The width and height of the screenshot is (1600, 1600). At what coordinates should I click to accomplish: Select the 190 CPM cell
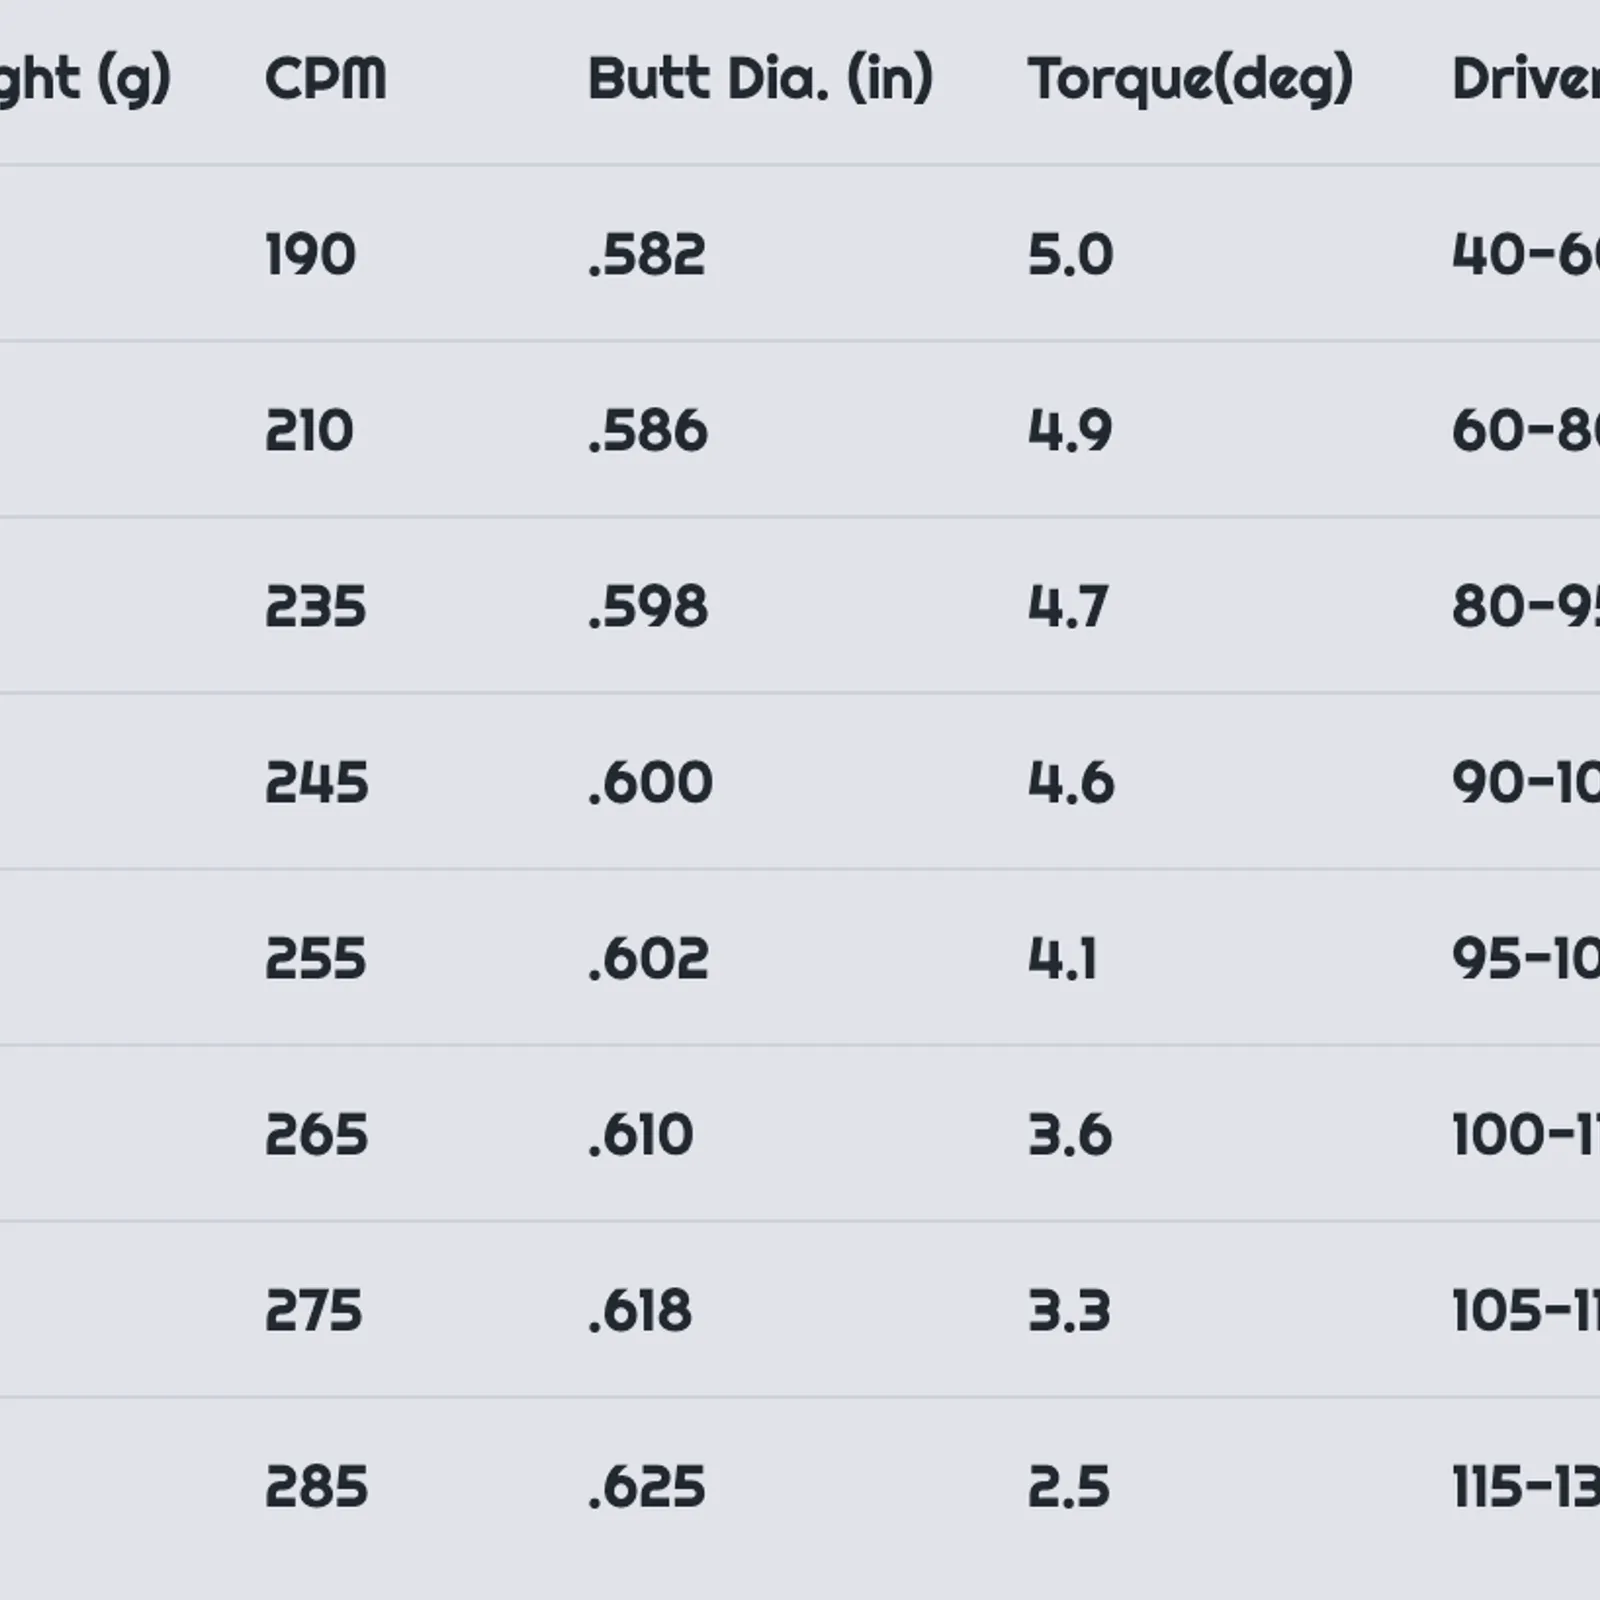click(x=310, y=254)
